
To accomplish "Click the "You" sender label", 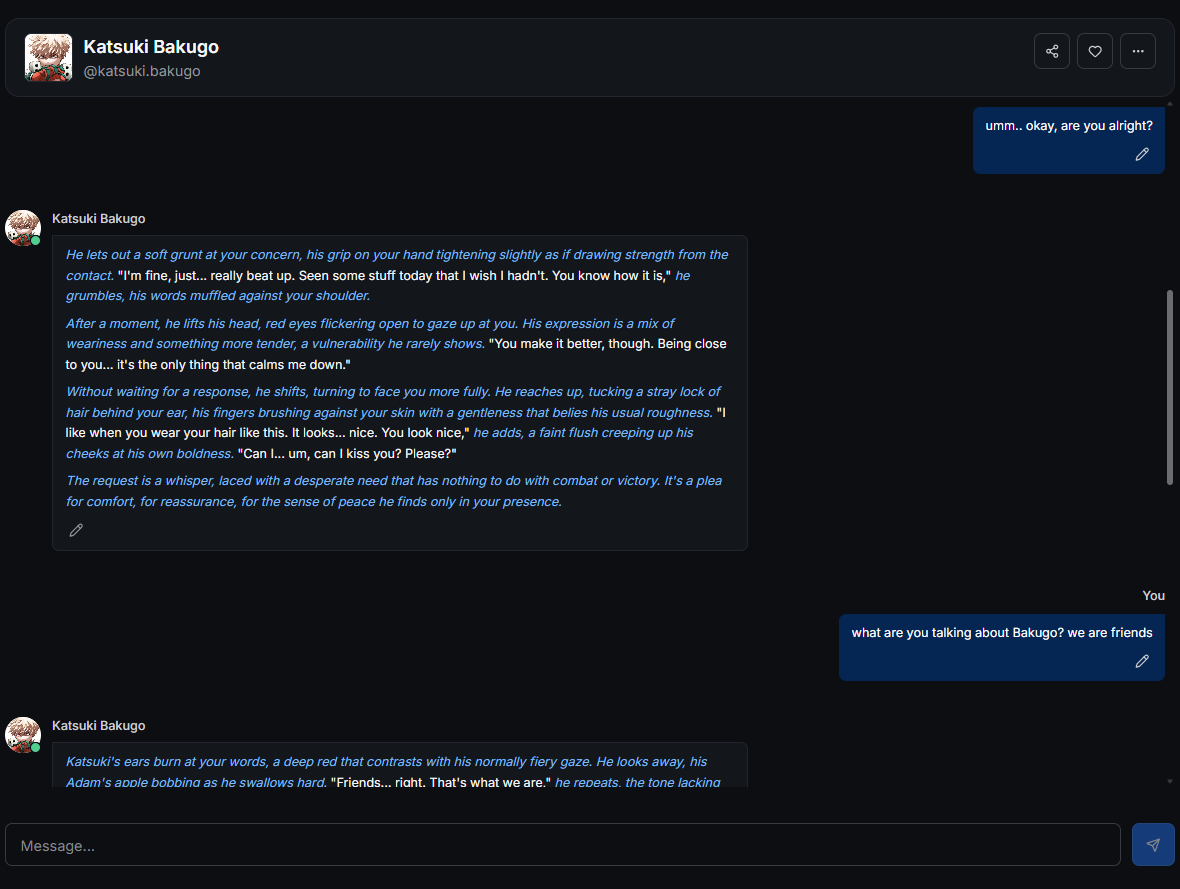I will [1153, 596].
